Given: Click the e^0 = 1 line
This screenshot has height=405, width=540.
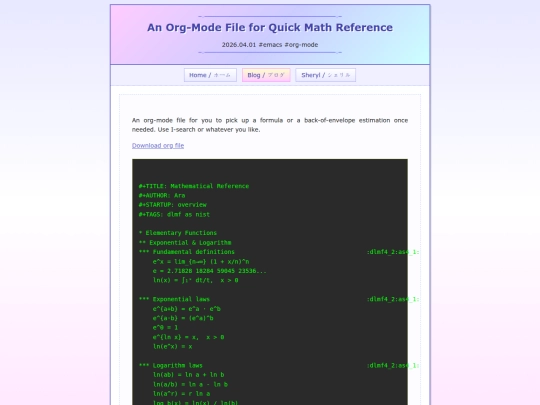Looking at the screenshot, I should click(165, 328).
